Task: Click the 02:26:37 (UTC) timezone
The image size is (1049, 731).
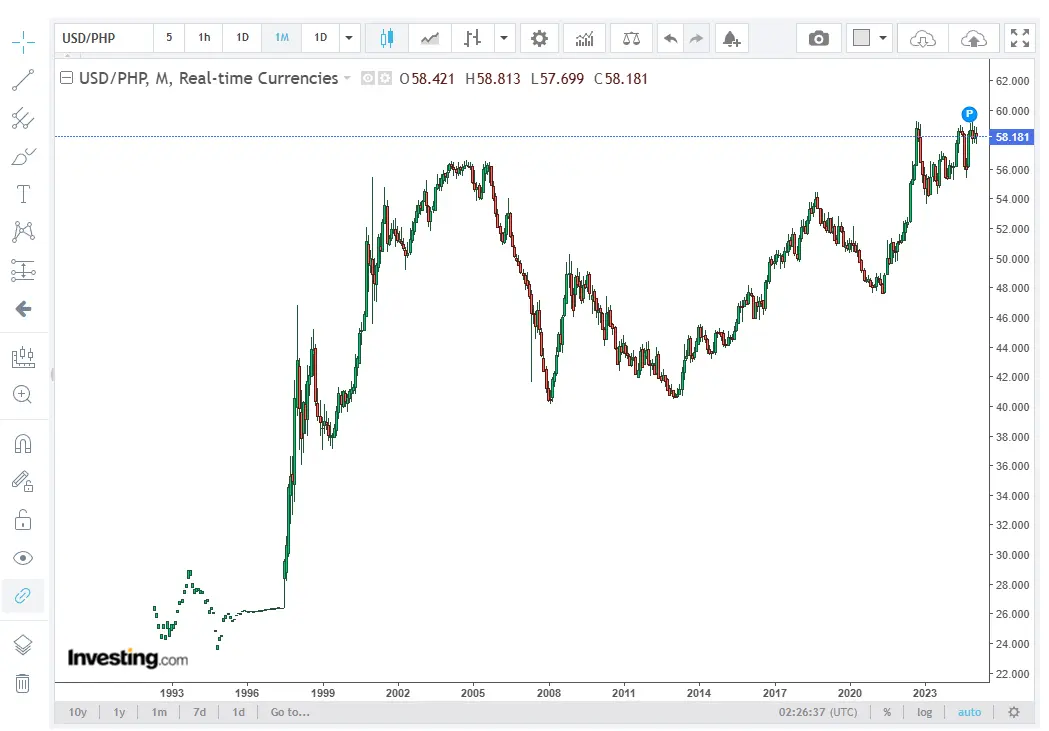Action: [818, 712]
